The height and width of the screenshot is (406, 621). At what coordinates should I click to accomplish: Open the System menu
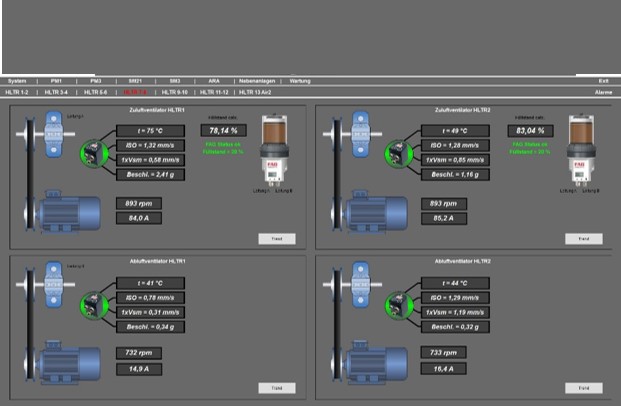tap(17, 80)
